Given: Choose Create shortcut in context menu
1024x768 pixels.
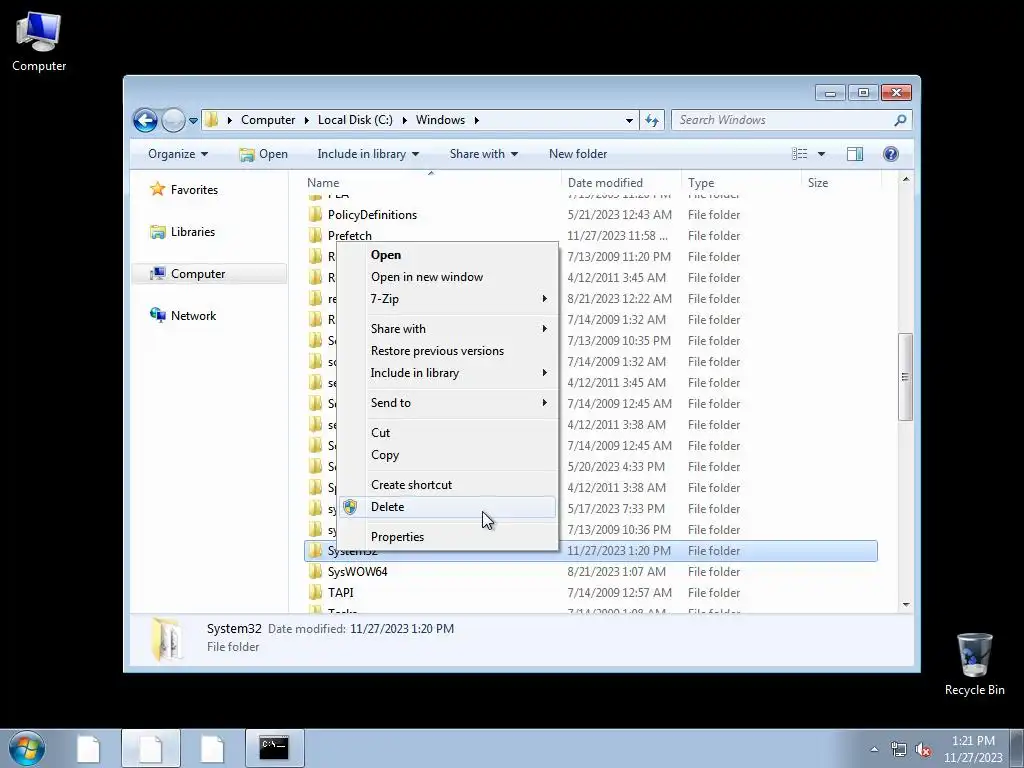Looking at the screenshot, I should coord(447,485).
